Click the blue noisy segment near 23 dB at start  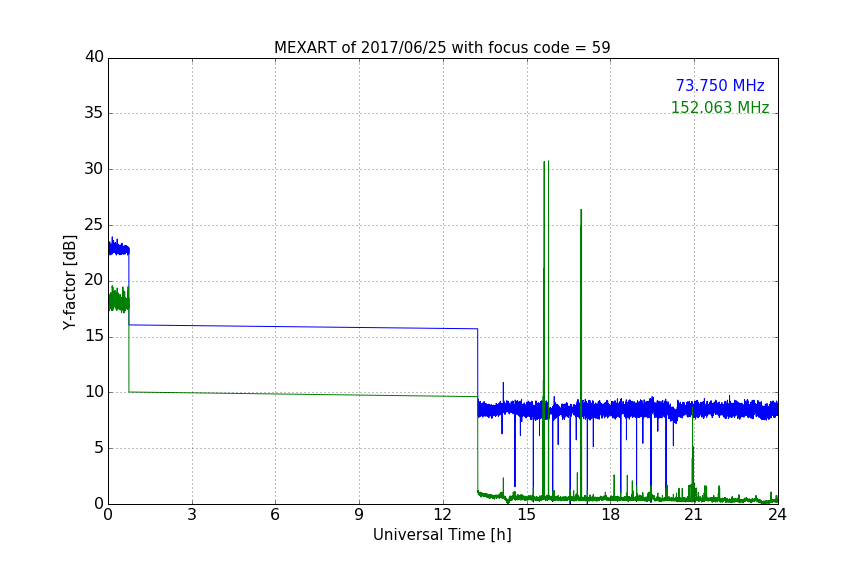(118, 248)
